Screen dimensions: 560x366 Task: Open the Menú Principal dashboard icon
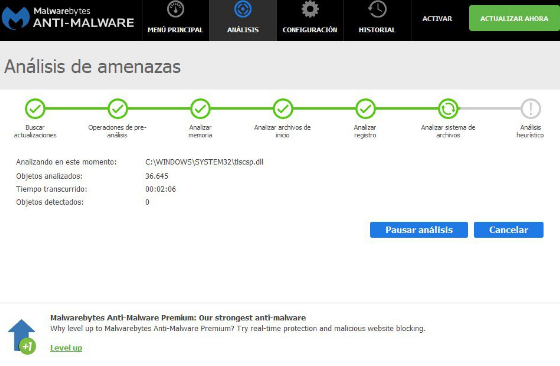click(x=175, y=9)
